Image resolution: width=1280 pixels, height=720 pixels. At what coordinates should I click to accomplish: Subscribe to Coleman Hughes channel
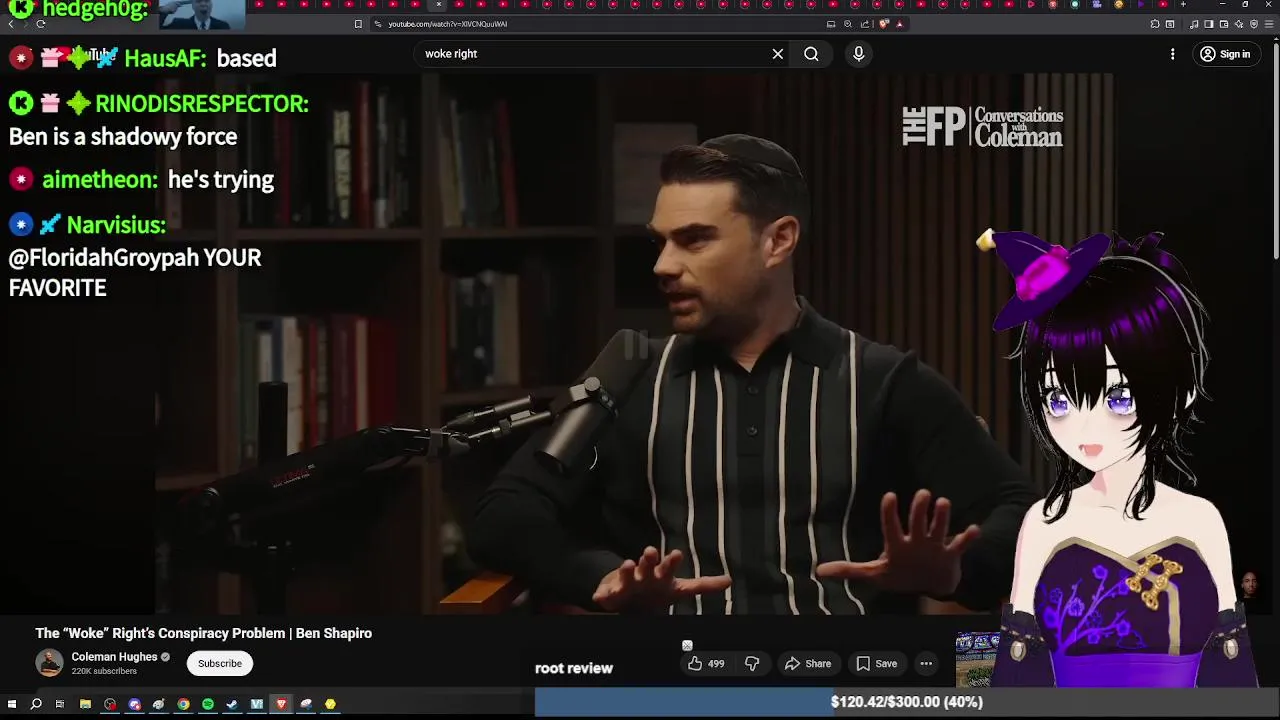coord(219,663)
